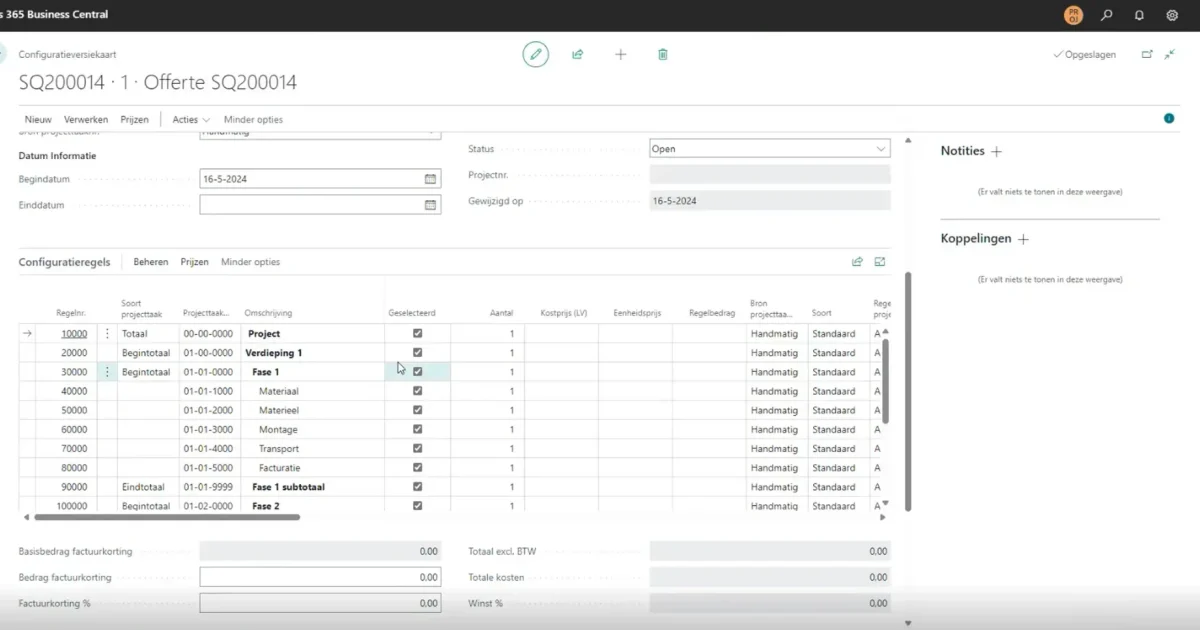The image size is (1200, 630).
Task: Open the Verwerken menu
Action: [86, 119]
